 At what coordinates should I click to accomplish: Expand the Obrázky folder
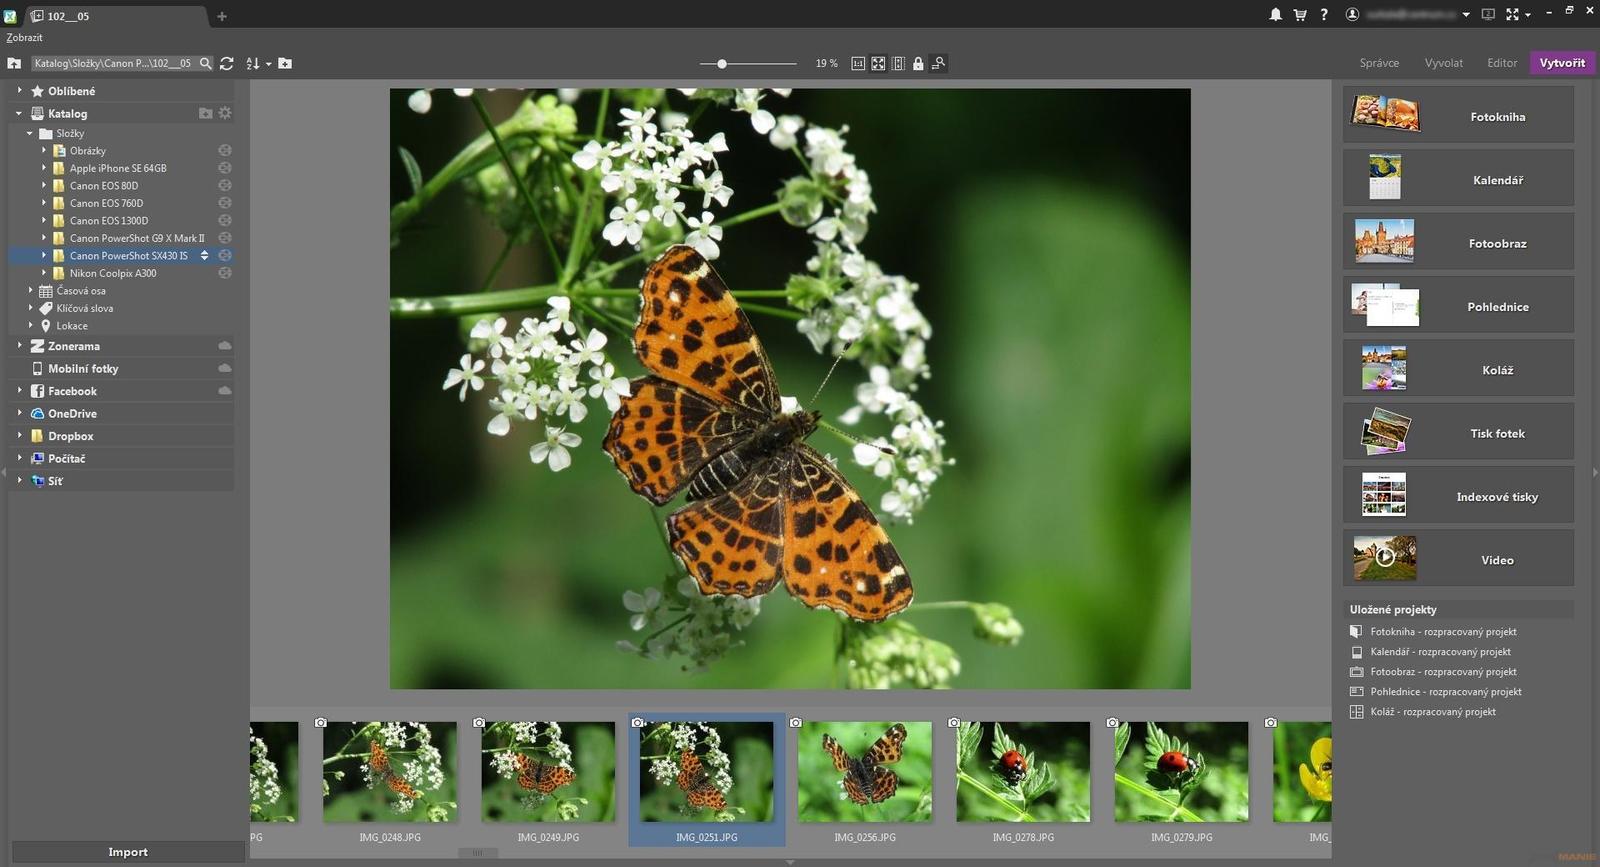pos(44,150)
